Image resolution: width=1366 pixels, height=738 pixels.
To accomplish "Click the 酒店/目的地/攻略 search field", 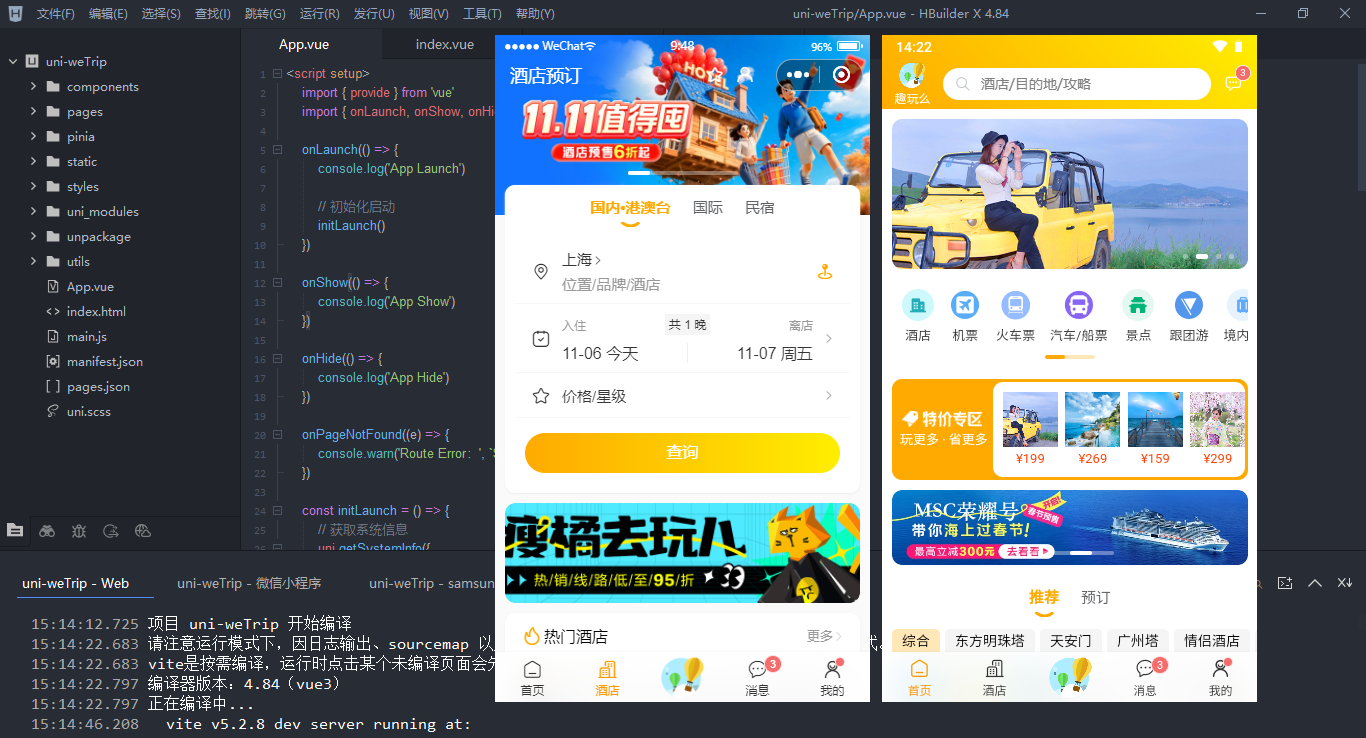I will [x=1076, y=84].
